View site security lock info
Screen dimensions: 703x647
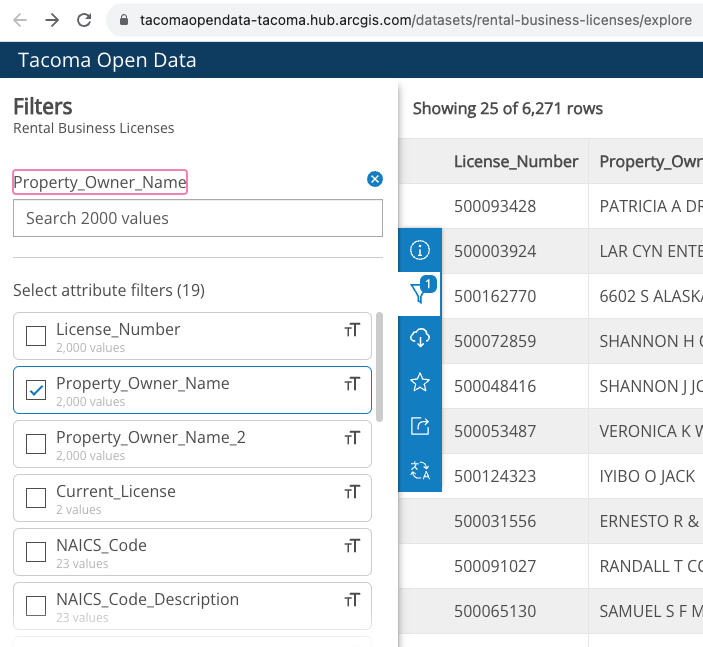124,20
